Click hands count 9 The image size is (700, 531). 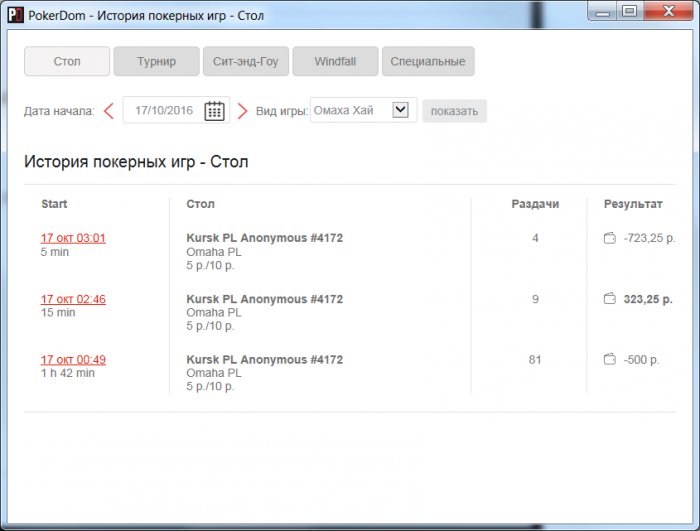[x=535, y=299]
